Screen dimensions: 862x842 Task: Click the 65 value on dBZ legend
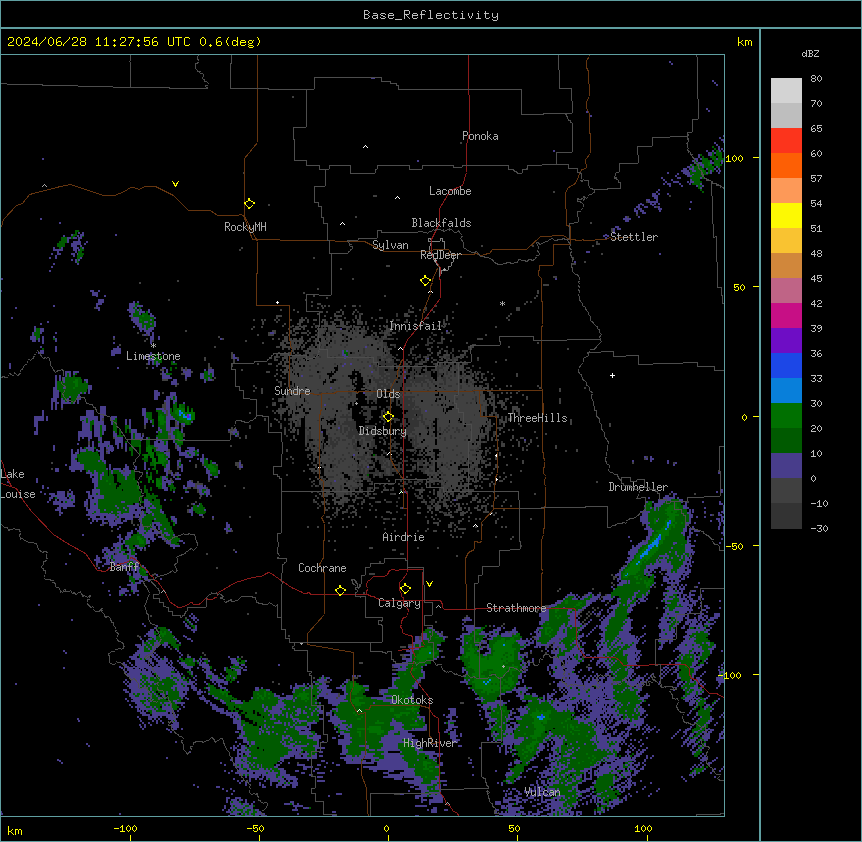(x=816, y=129)
